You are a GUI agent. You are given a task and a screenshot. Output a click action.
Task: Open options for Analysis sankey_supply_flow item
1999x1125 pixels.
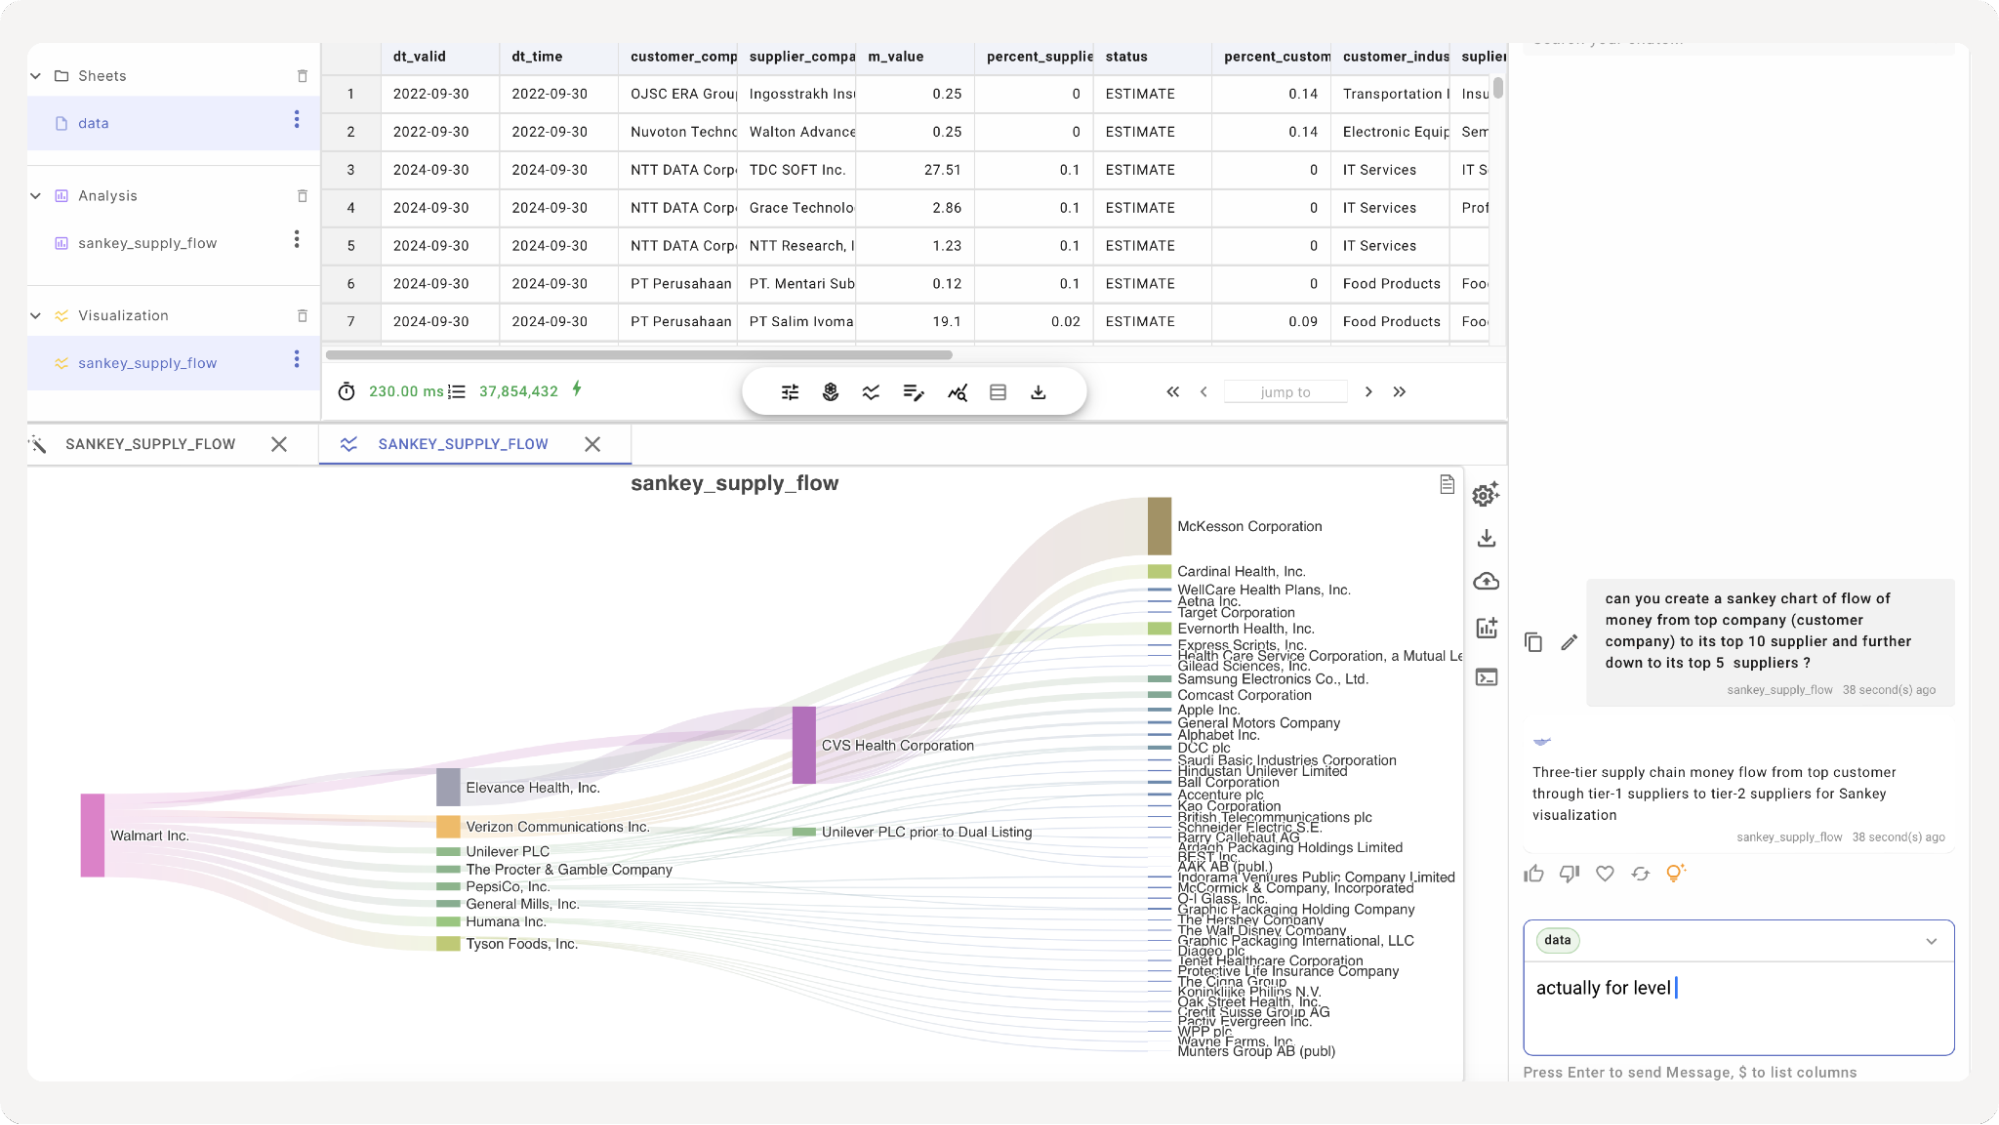click(x=297, y=239)
